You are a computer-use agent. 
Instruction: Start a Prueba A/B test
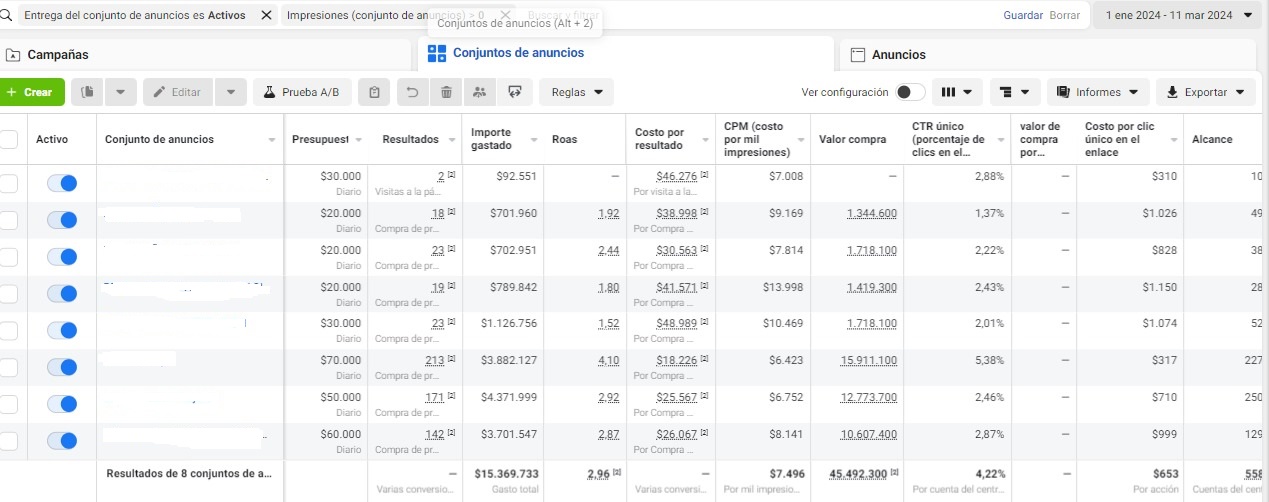[x=302, y=92]
